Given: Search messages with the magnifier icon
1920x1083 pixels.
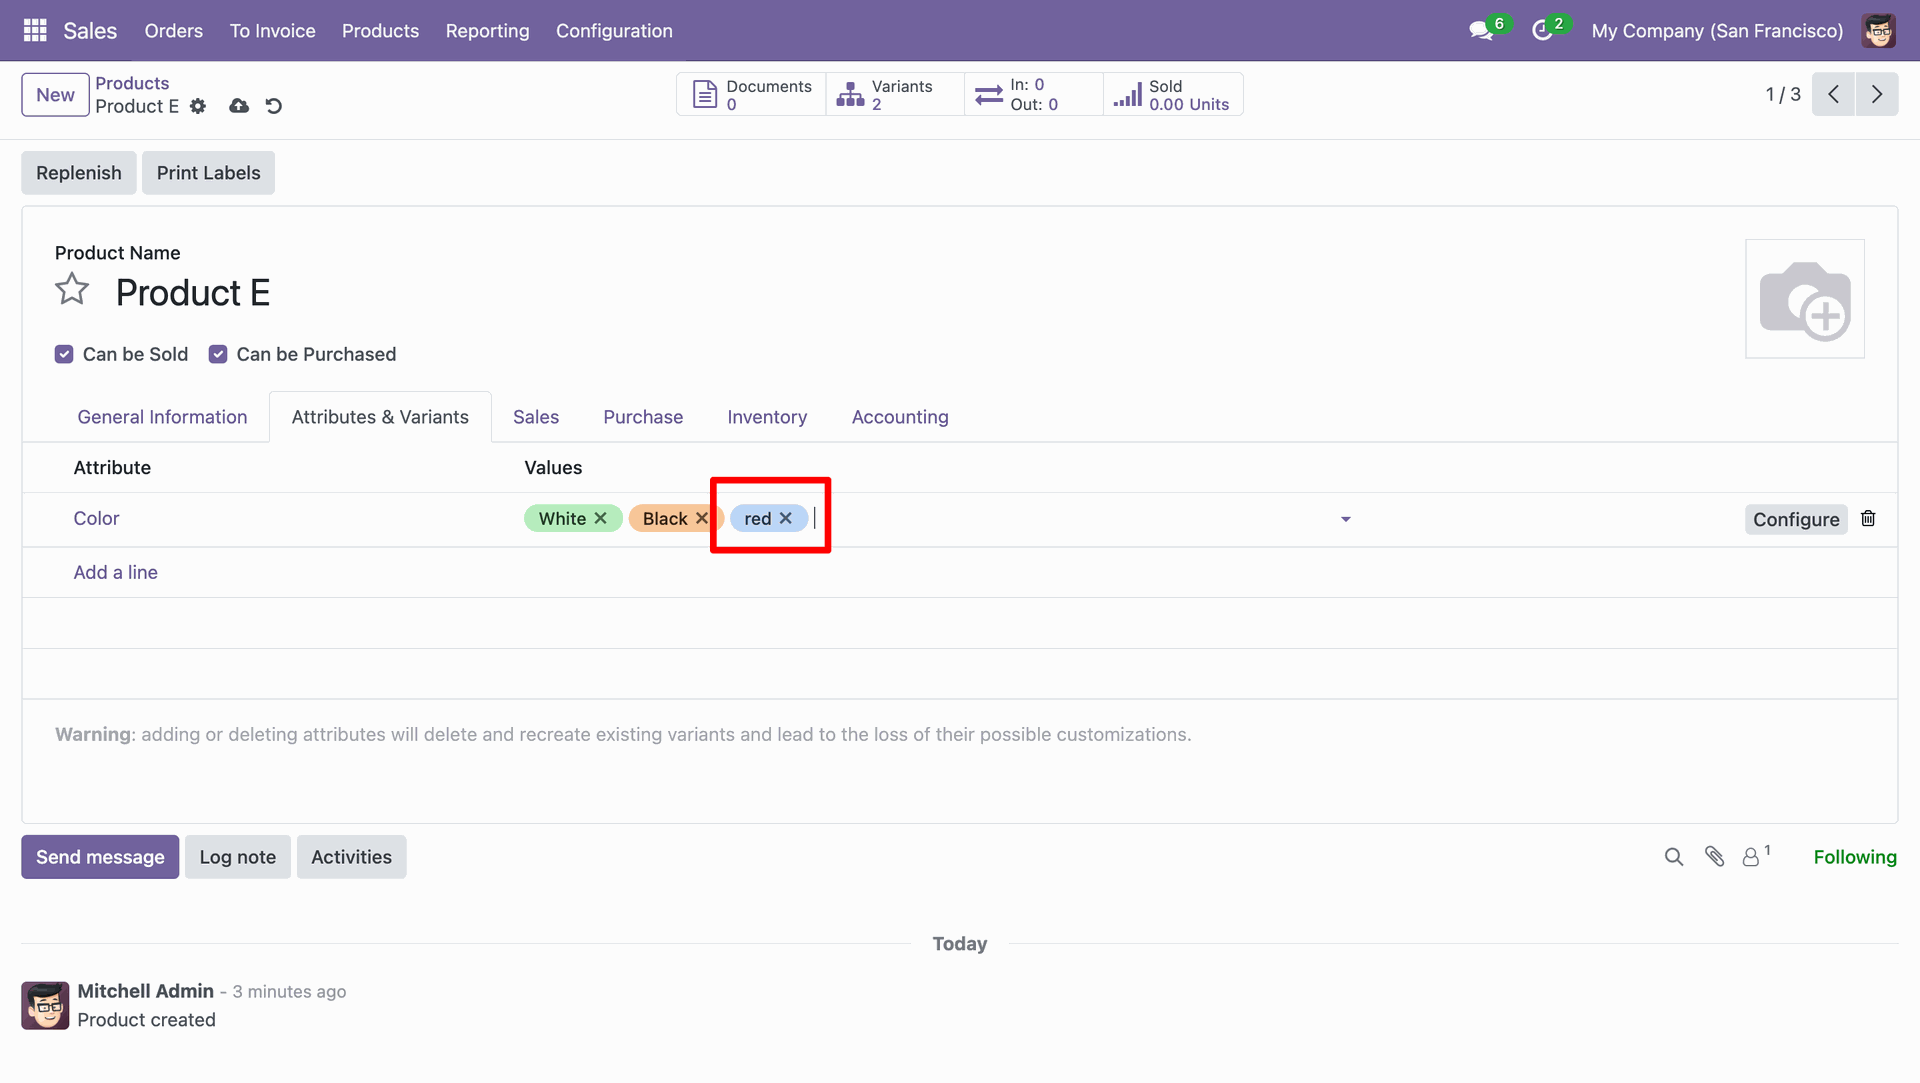Looking at the screenshot, I should pos(1673,857).
